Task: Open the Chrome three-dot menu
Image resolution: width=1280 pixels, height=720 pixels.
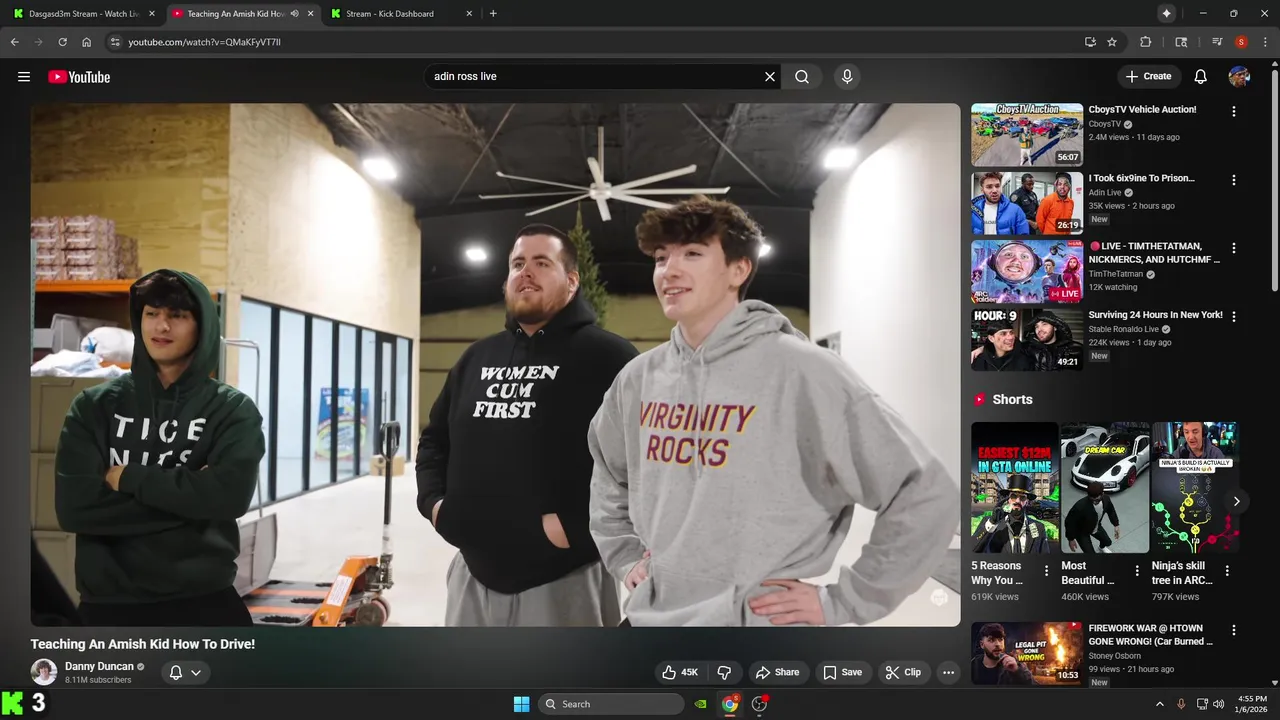Action: tap(1265, 42)
